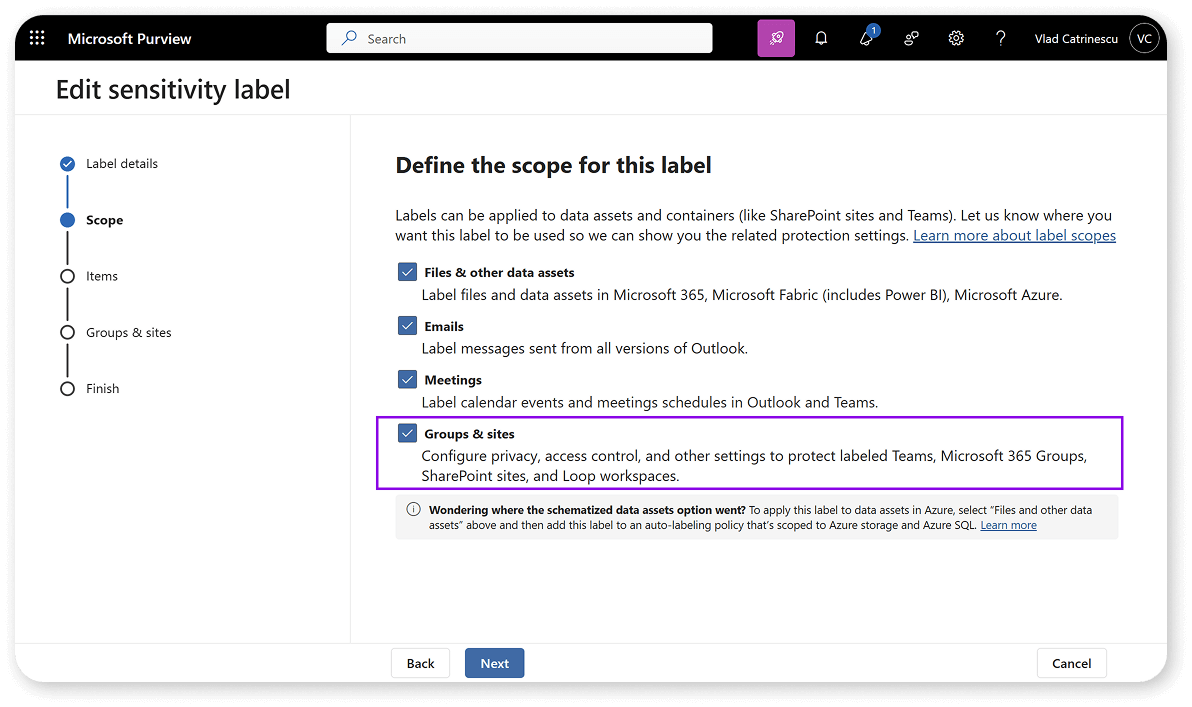The width and height of the screenshot is (1192, 707).
Task: Toggle the Meetings checkbox
Action: pos(407,379)
